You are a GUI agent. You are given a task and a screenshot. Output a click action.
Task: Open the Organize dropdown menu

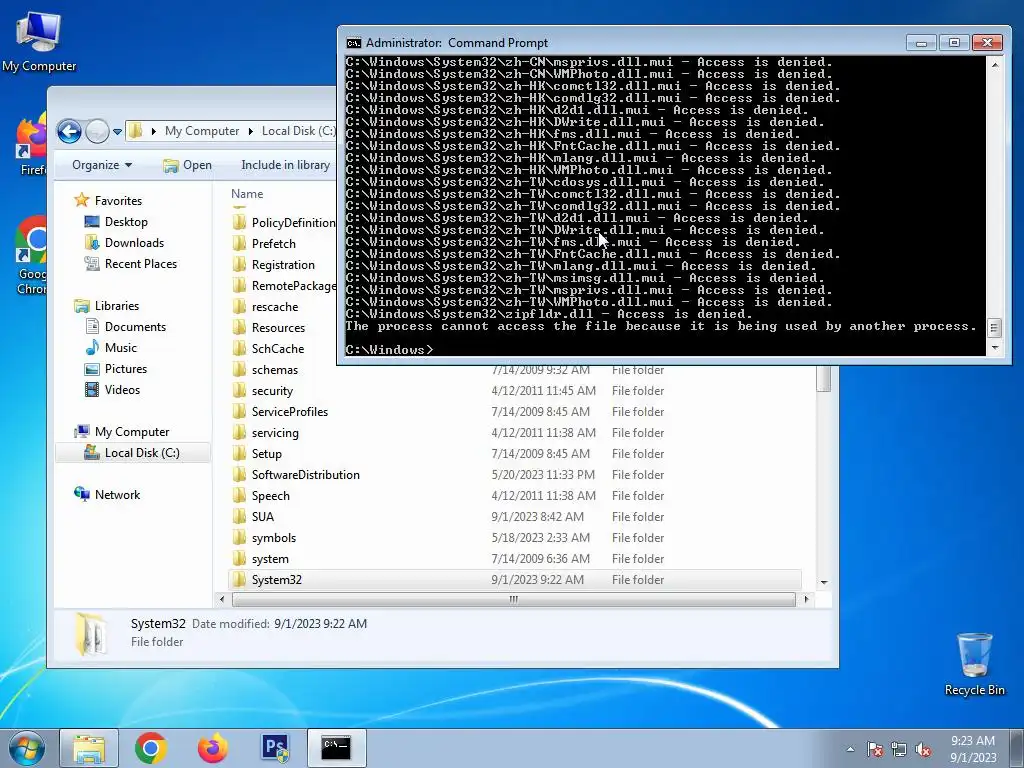tap(102, 165)
